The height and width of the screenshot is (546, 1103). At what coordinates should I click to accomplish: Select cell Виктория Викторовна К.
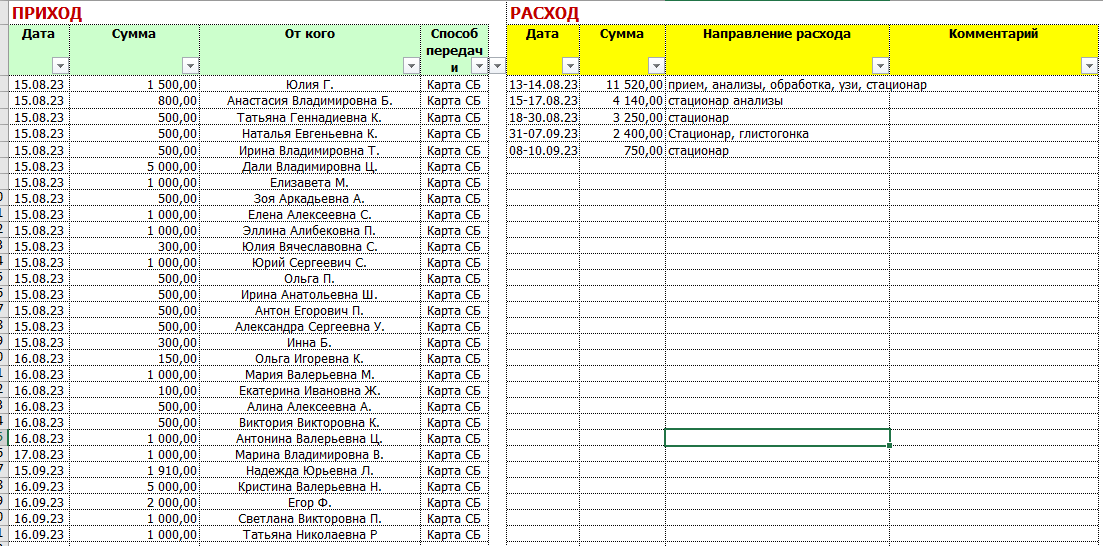(x=310, y=422)
